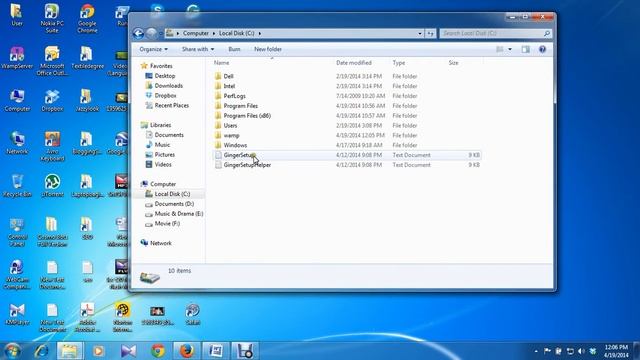This screenshot has height=360, width=640.
Task: Open the Videos library
Action: pos(163,164)
